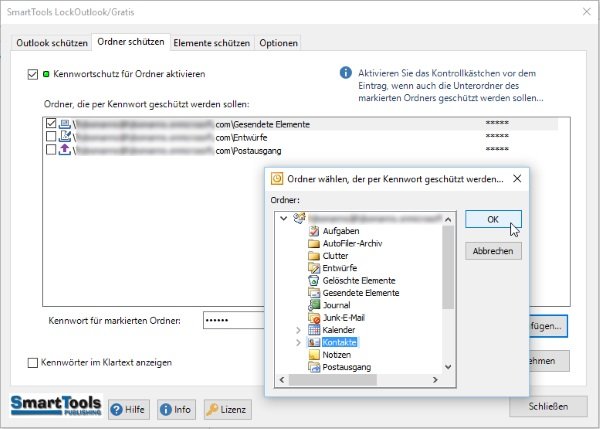Click the Abbrechen button
The image size is (600, 429).
[x=493, y=251]
